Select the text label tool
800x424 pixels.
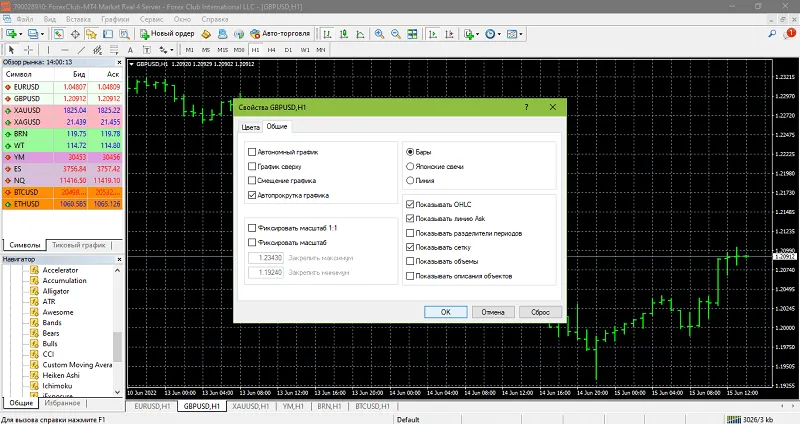click(x=146, y=49)
